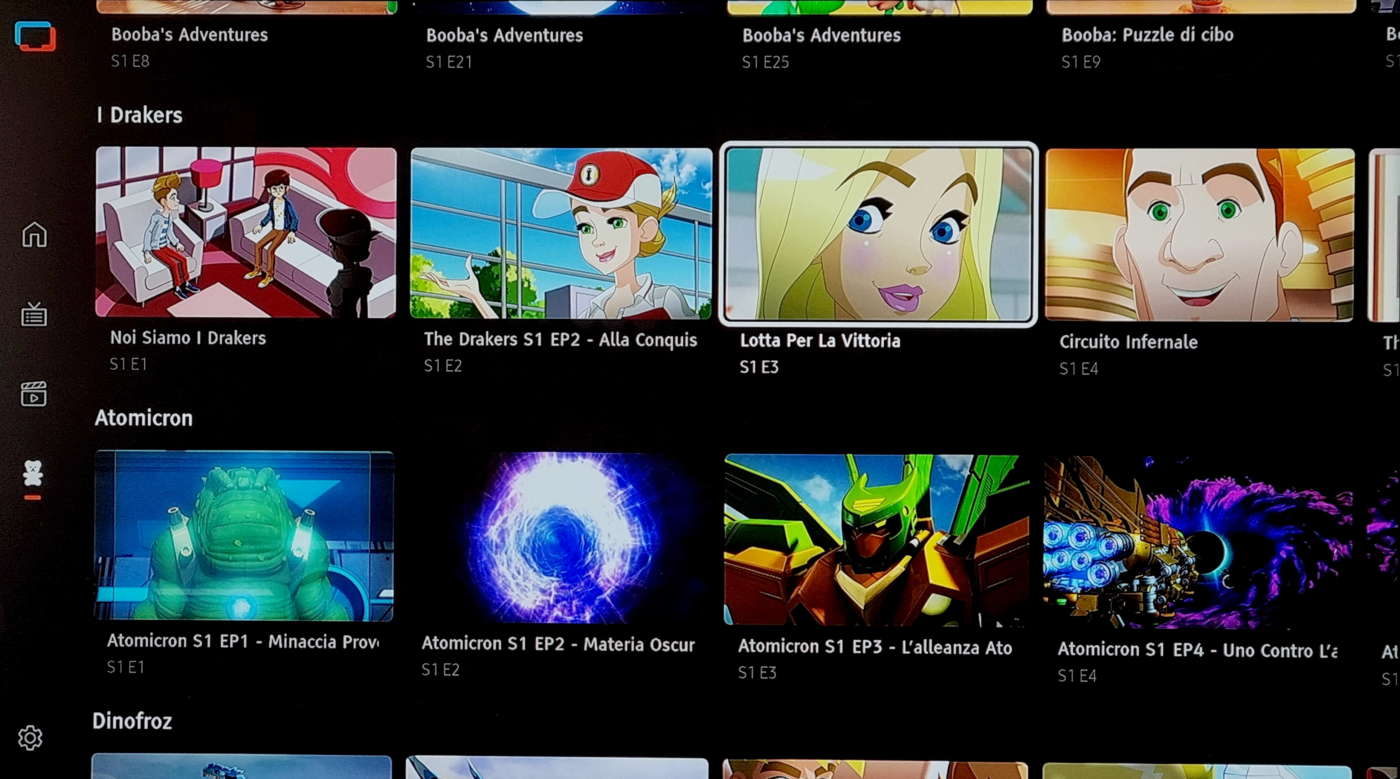Viewport: 1400px width, 779px height.
Task: Click the "S1 E9" episode label
Action: (1081, 62)
